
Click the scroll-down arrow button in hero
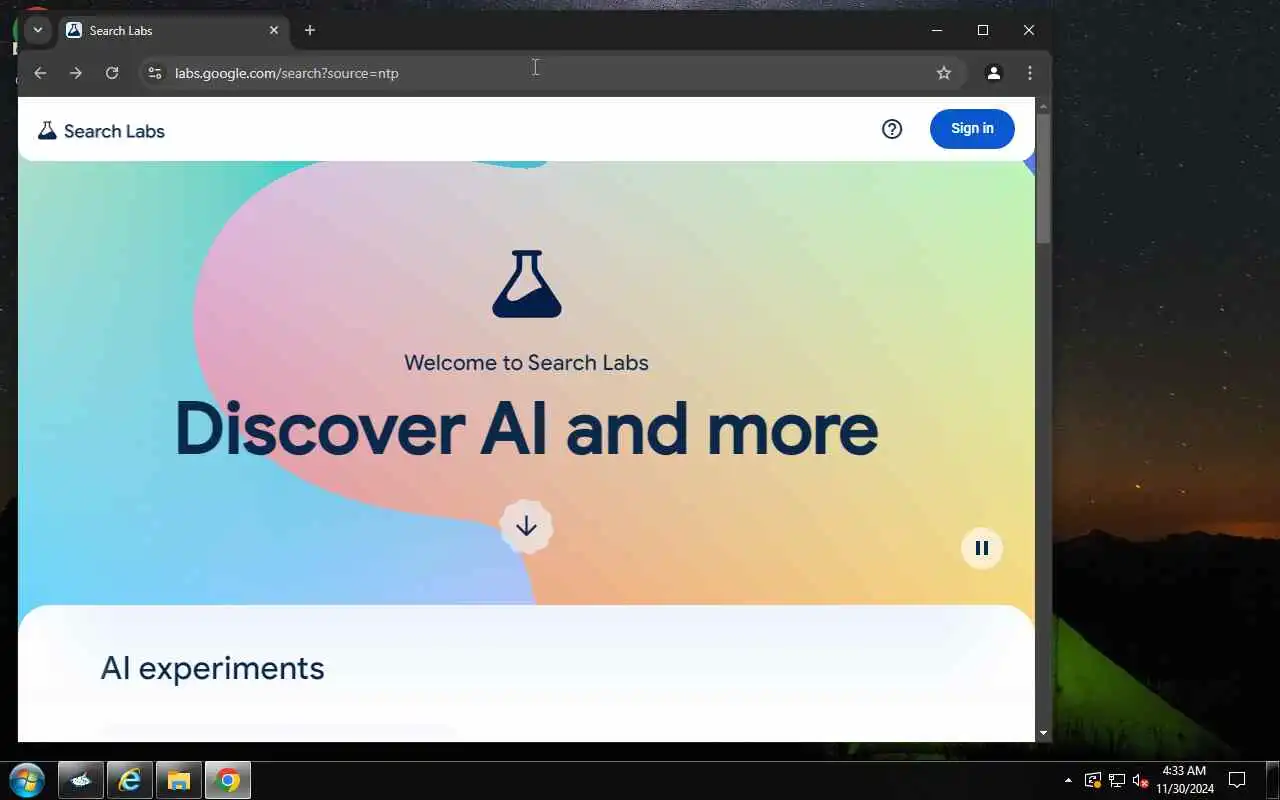pos(526,526)
